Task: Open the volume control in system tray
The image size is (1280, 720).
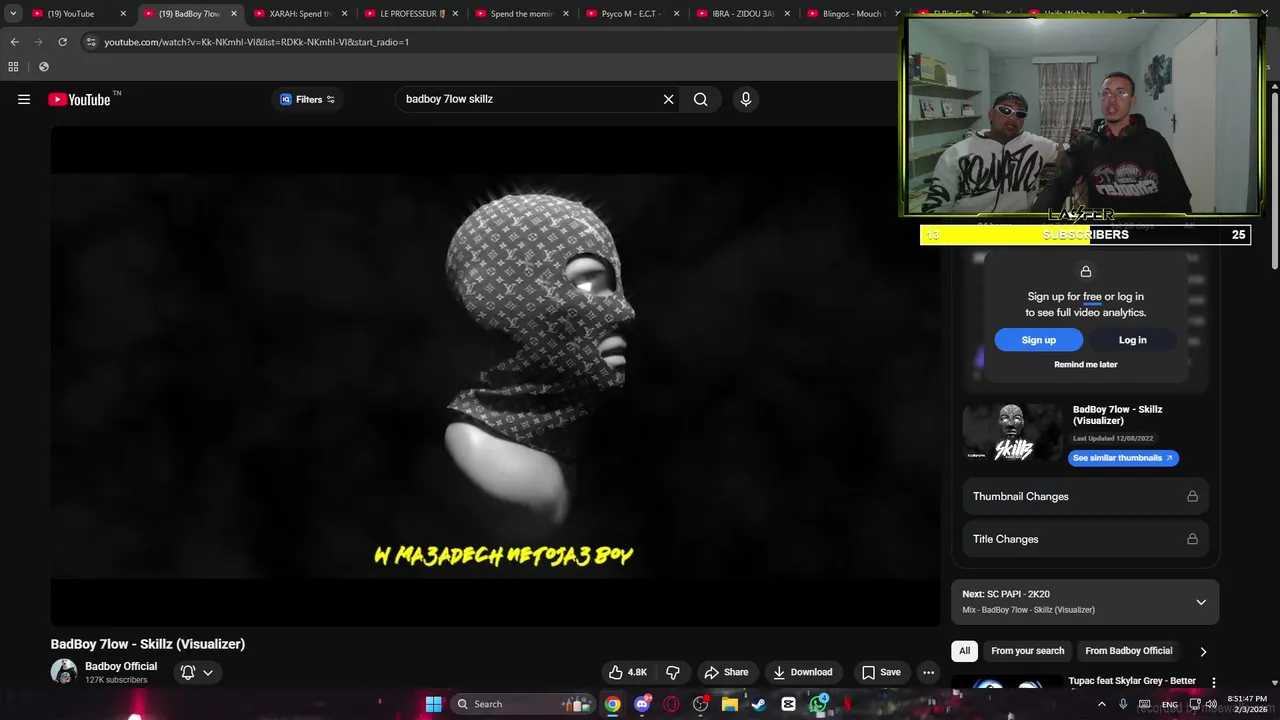Action: pos(1211,704)
